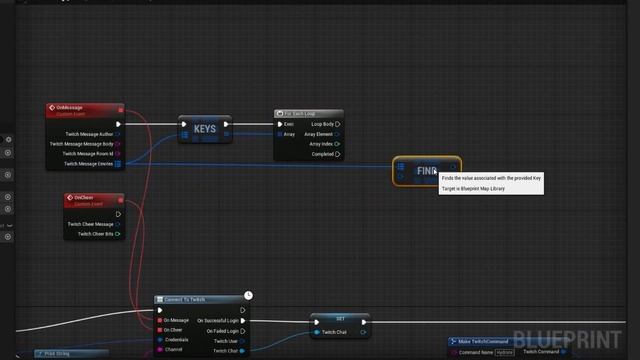Click the Twitch Cheer Bits output pin

pos(118,234)
